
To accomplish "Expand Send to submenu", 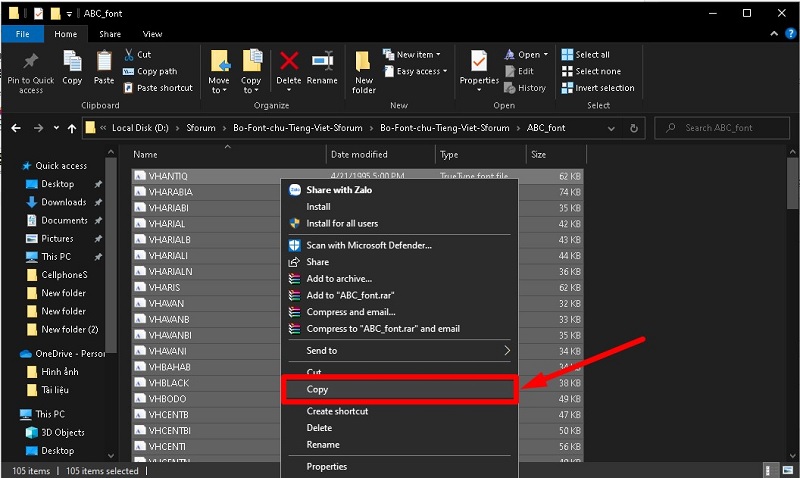I will 399,350.
